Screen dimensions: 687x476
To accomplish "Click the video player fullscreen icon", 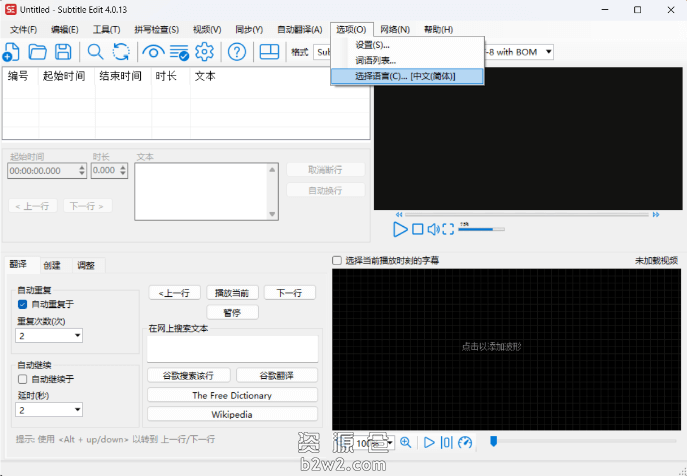I will (448, 229).
